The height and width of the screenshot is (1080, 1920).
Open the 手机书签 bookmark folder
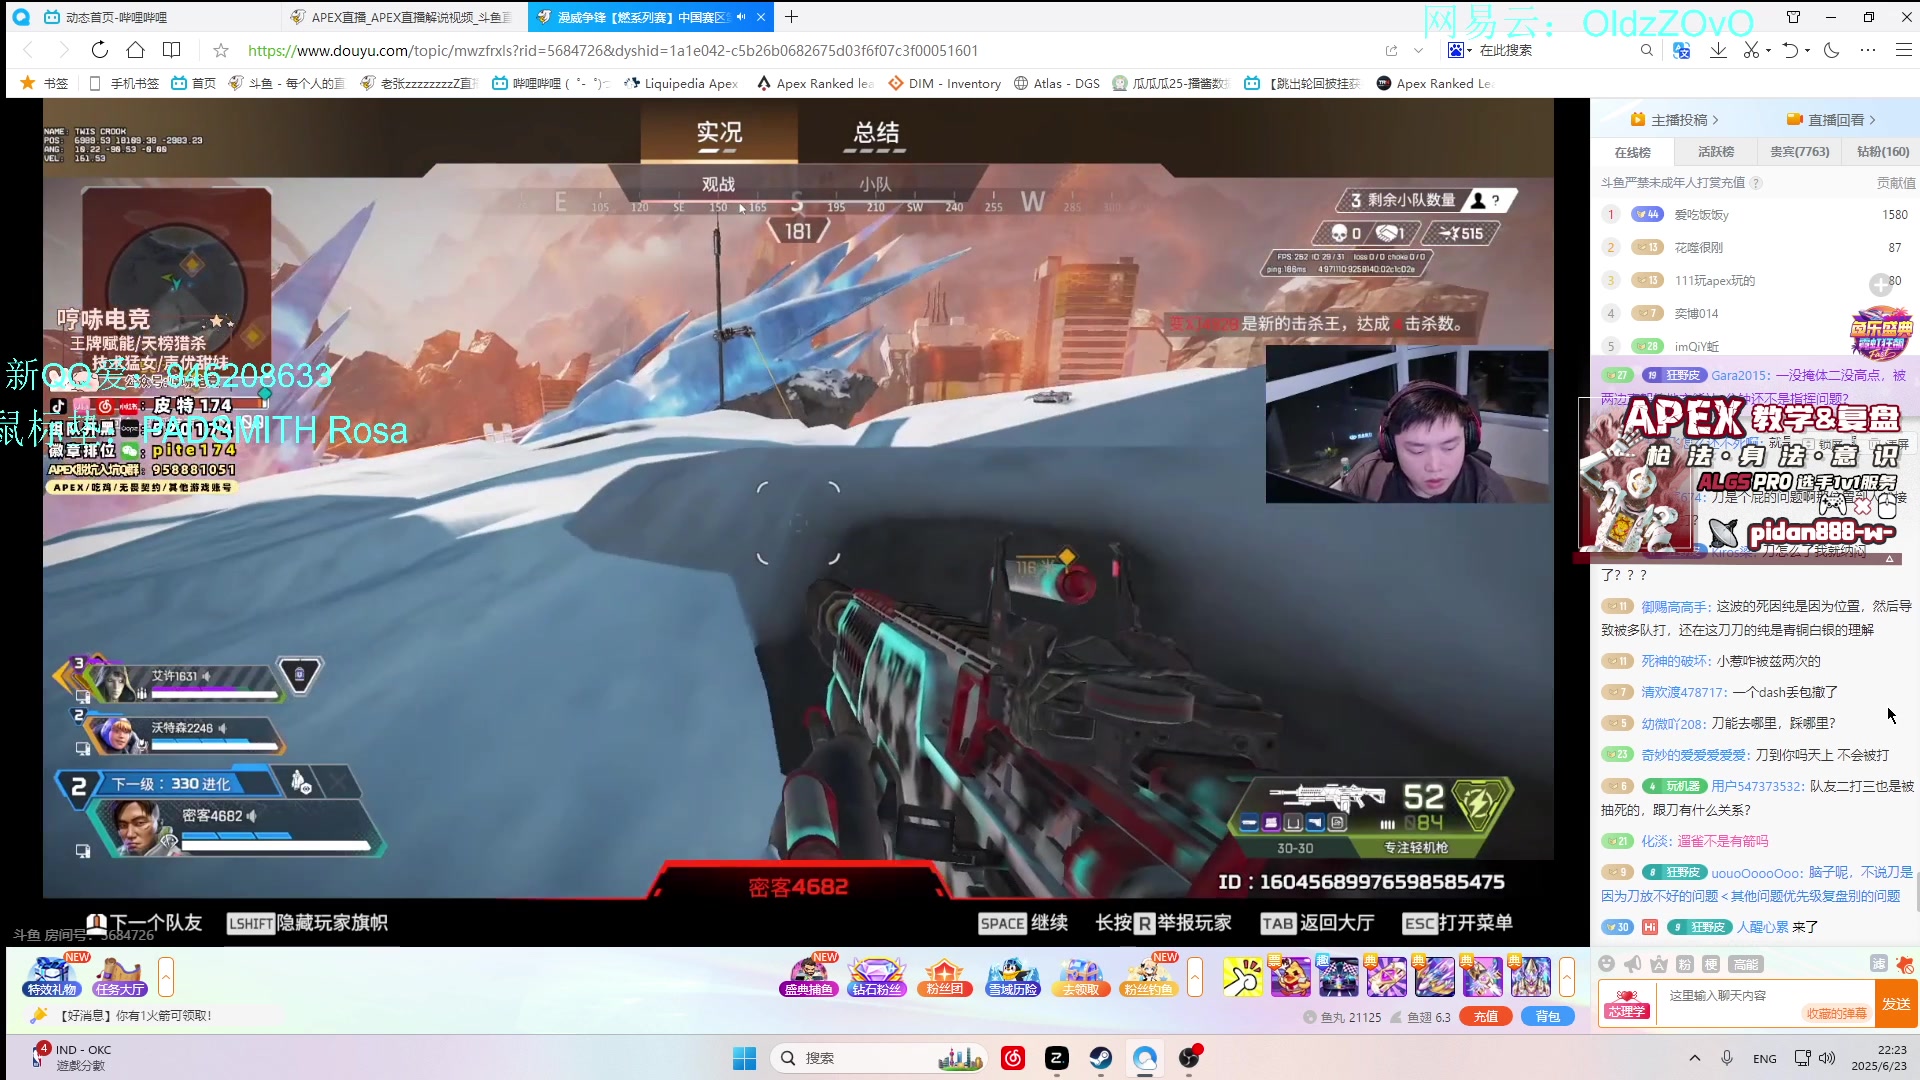click(x=124, y=83)
